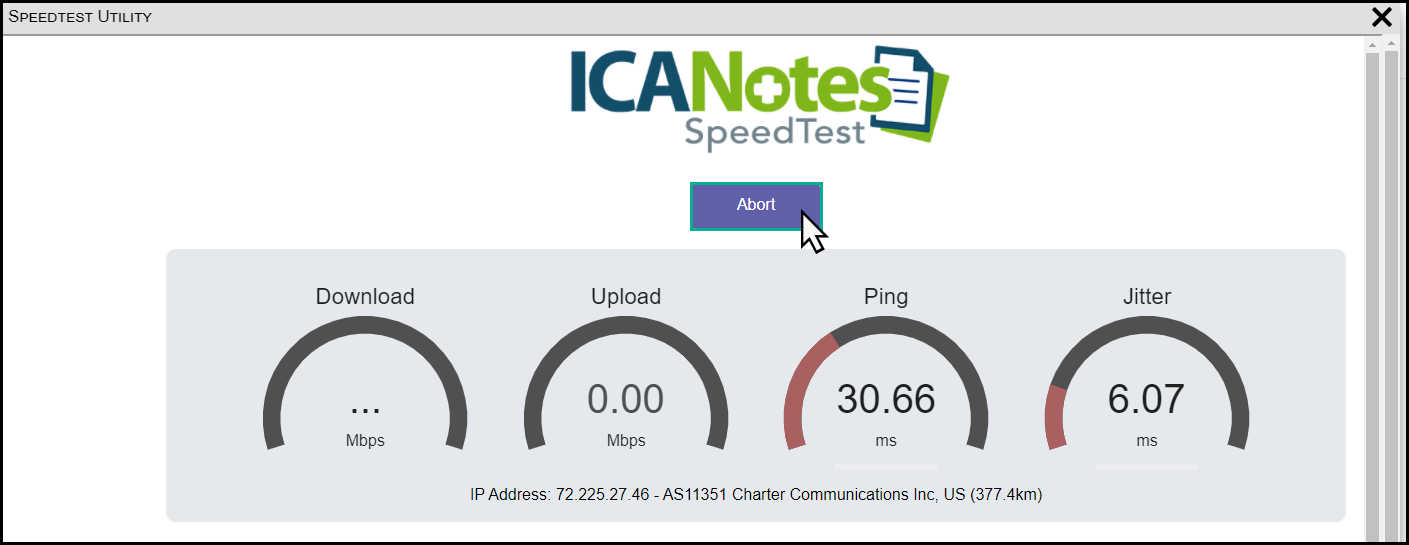
Task: Click the Abort button
Action: (x=755, y=205)
